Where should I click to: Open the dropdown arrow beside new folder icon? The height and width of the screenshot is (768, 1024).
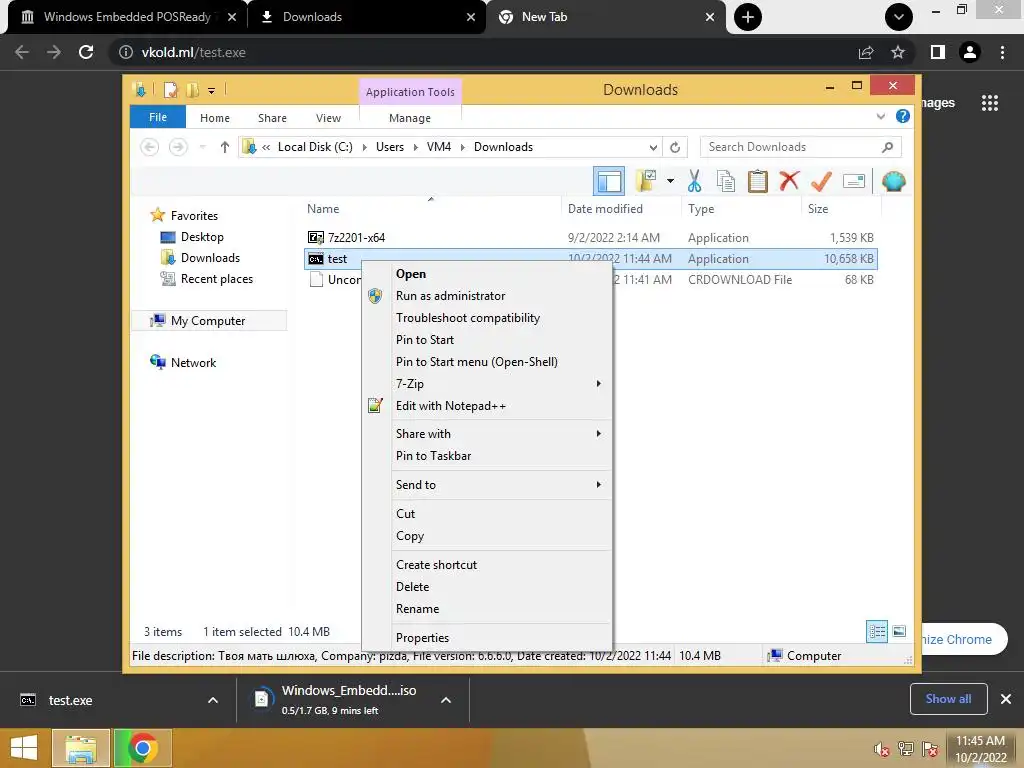pos(670,181)
